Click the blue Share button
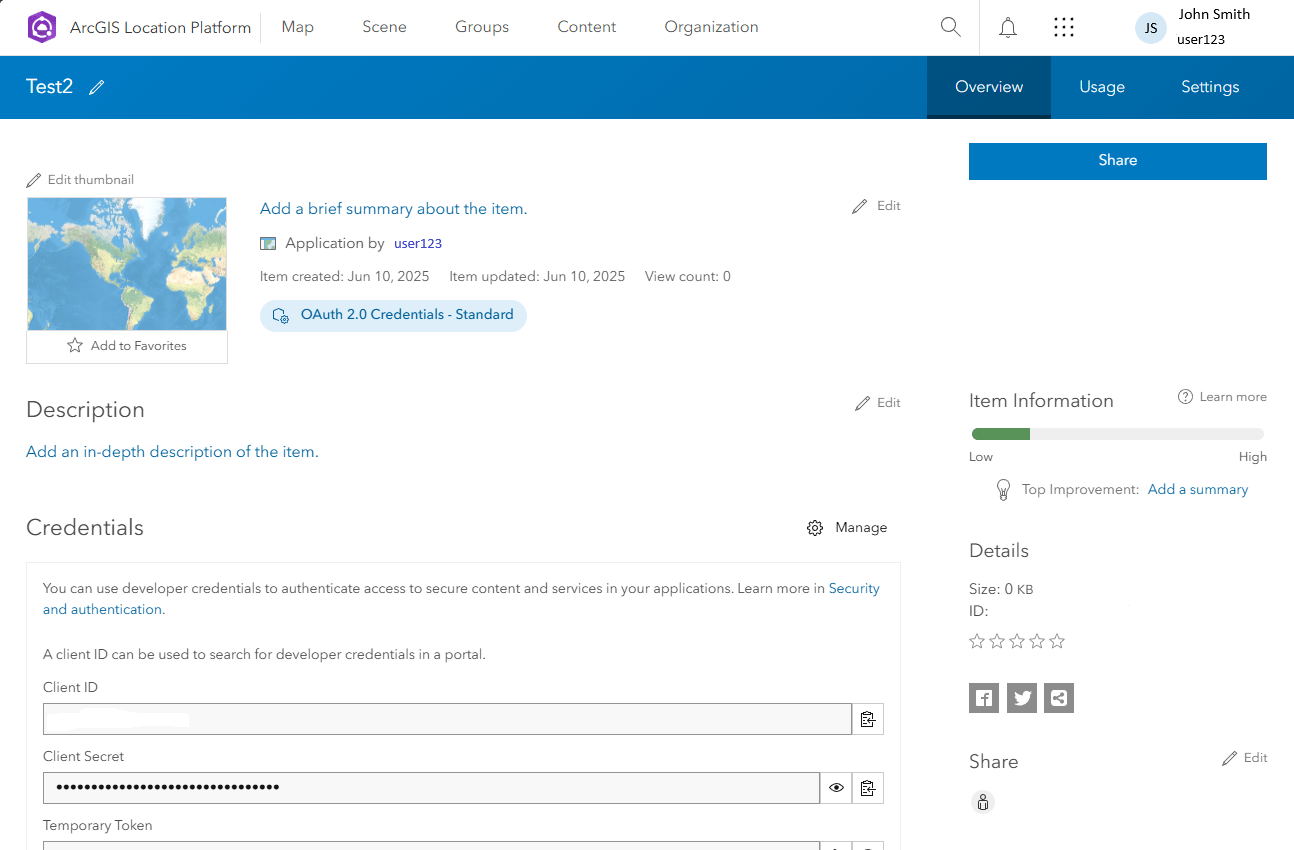Viewport: 1294px width, 850px height. (x=1118, y=161)
